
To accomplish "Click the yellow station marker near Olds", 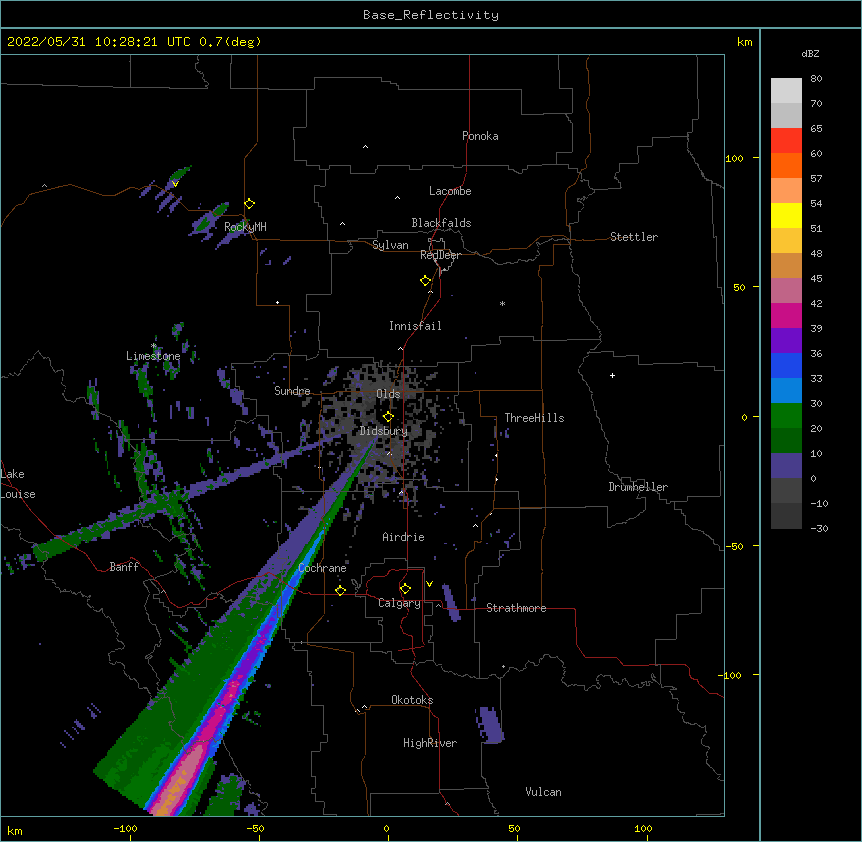I will click(388, 417).
